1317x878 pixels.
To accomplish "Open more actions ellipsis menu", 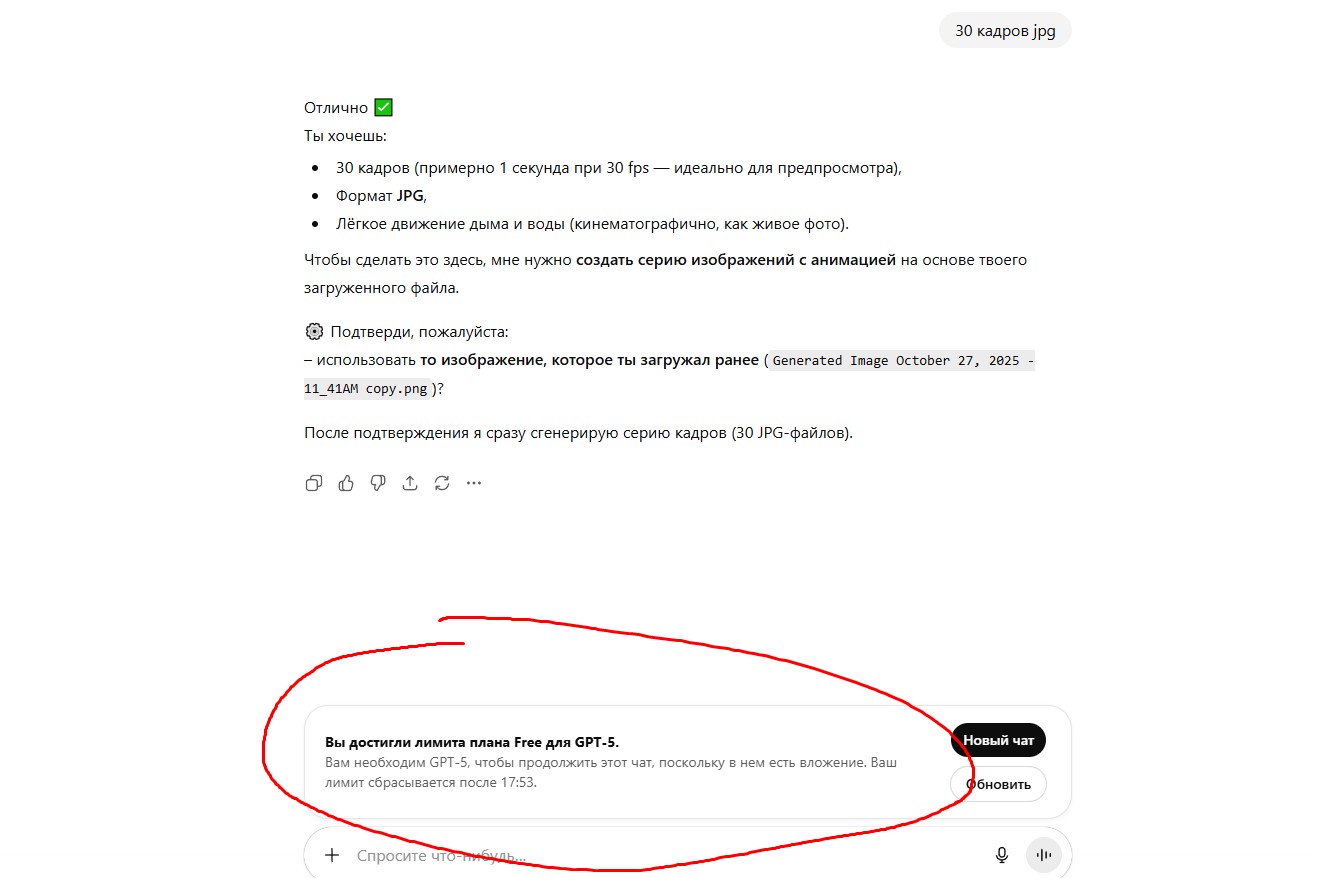I will tap(474, 483).
